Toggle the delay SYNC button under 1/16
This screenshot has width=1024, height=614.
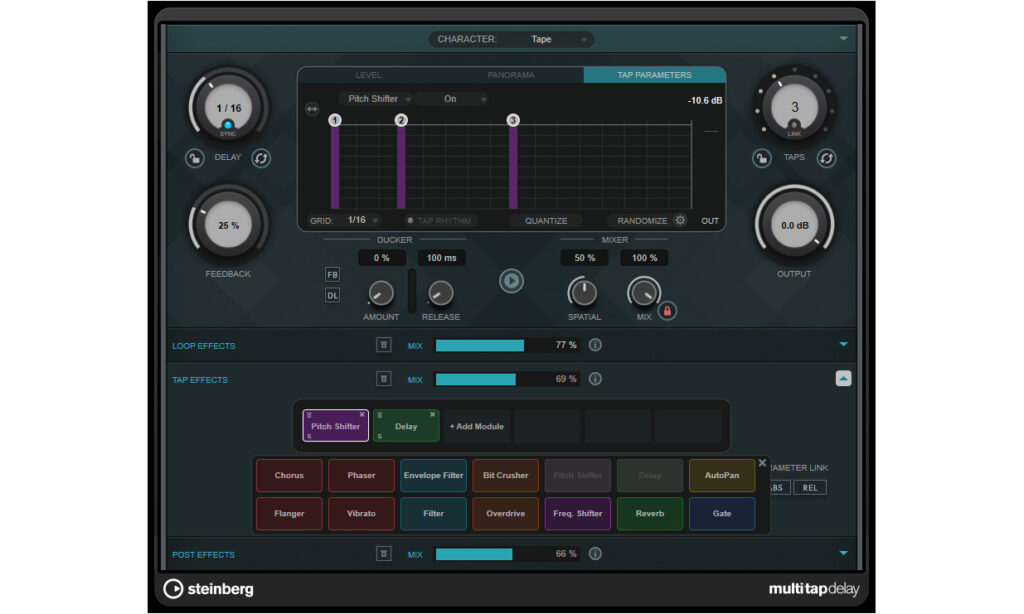click(x=227, y=125)
